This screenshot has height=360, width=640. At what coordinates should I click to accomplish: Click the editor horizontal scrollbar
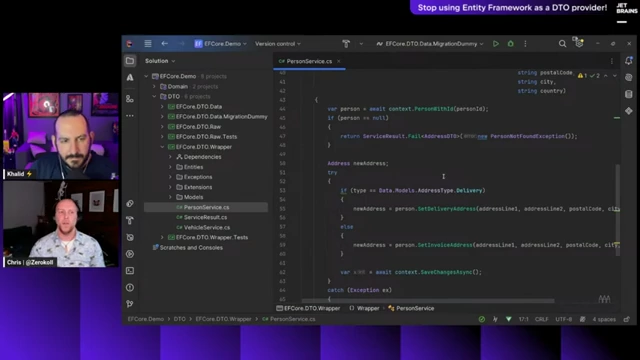pyautogui.click(x=428, y=301)
